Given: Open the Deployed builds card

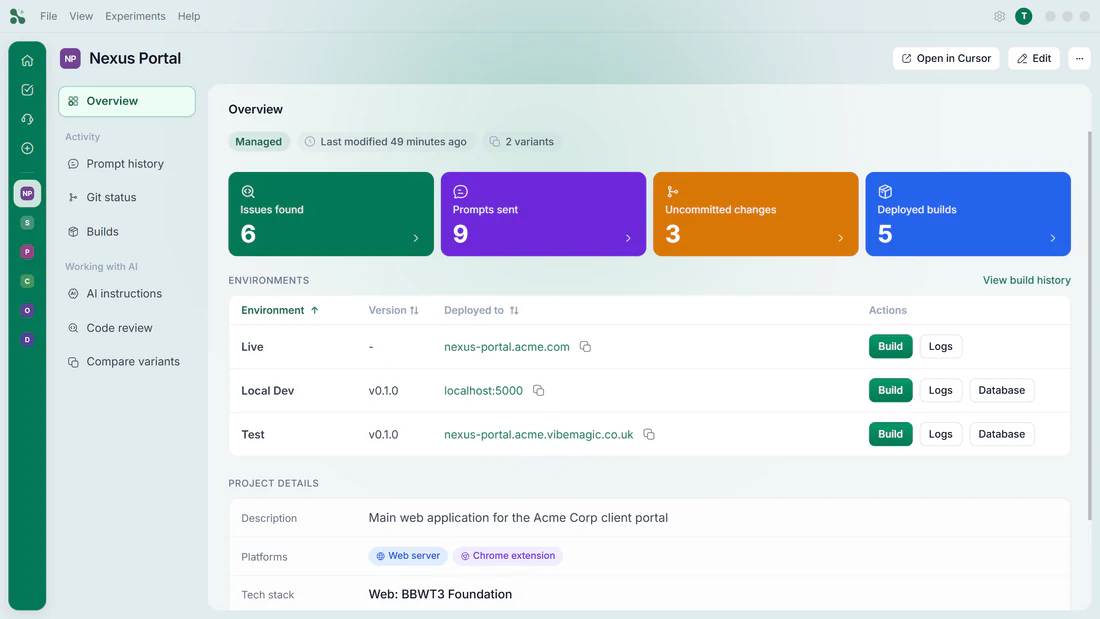Looking at the screenshot, I should click(x=967, y=214).
